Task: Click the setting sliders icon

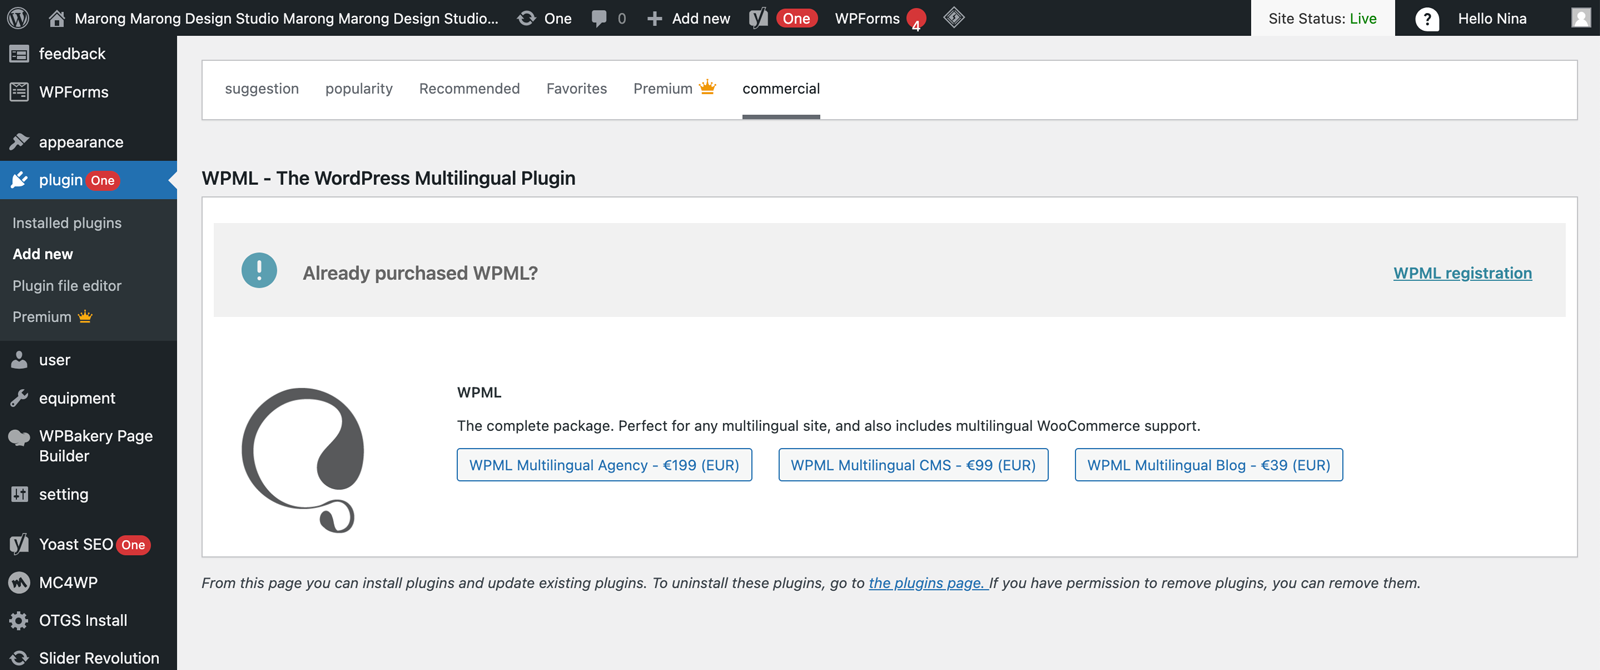Action: tap(19, 494)
